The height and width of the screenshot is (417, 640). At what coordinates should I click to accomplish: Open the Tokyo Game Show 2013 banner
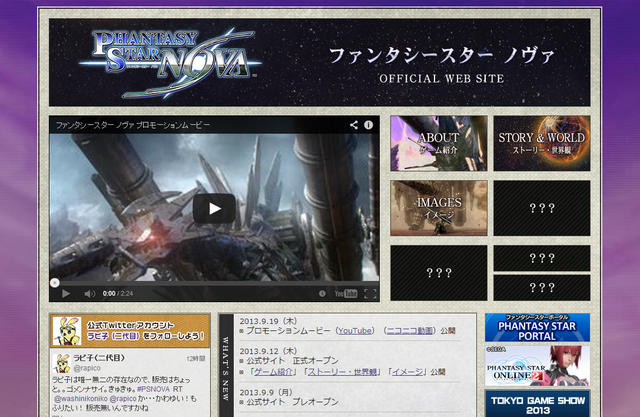[x=538, y=404]
